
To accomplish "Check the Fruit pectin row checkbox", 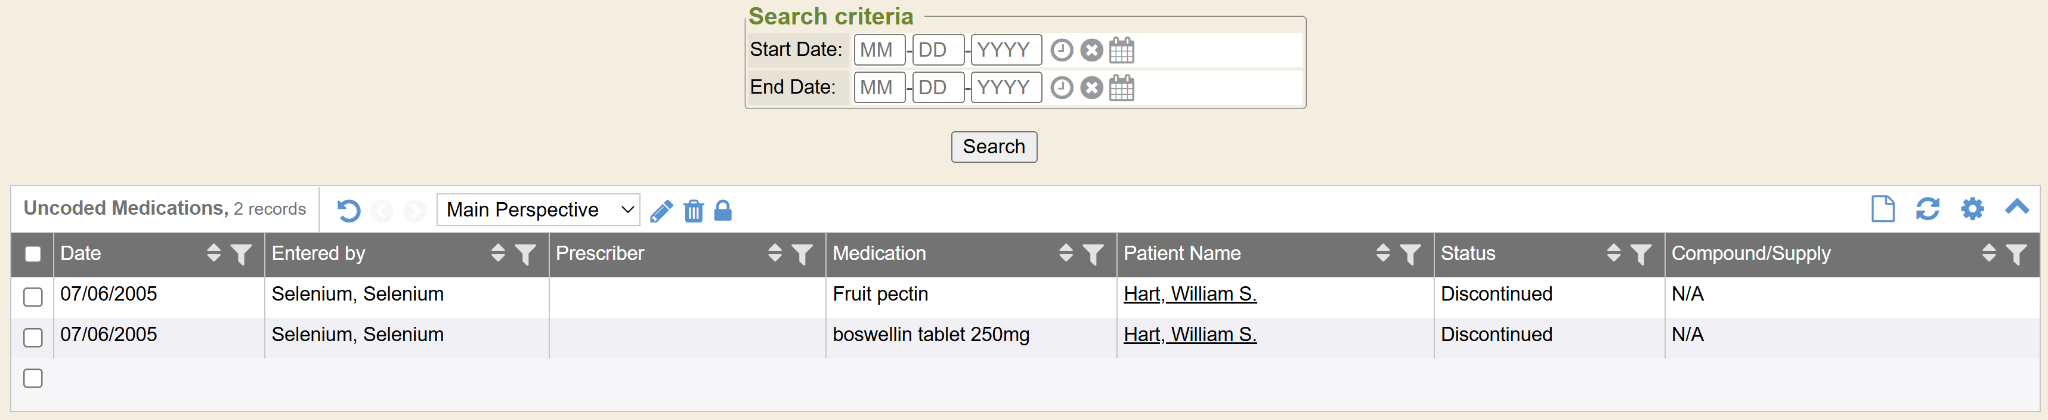I will coord(33,296).
